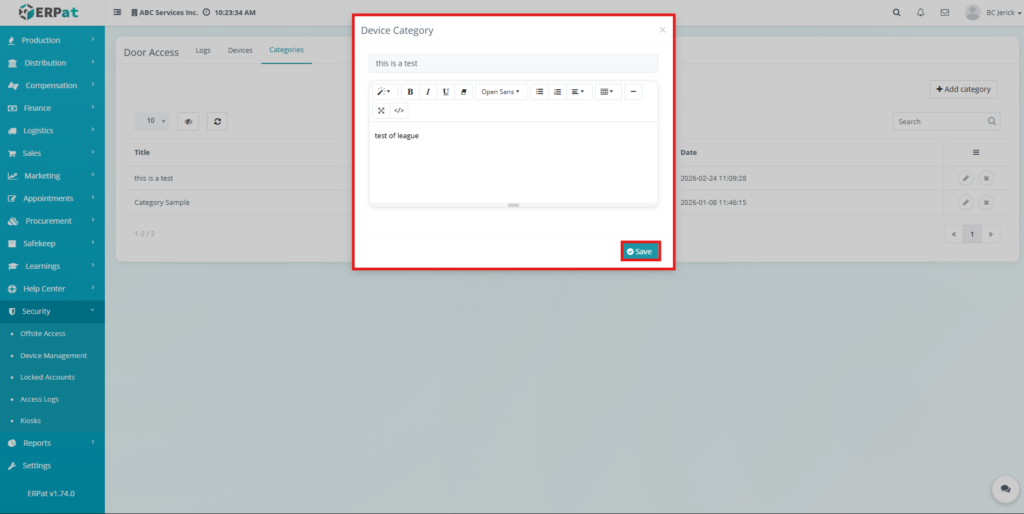Go to Locked Accounts
The width and height of the screenshot is (1024, 514).
[47, 377]
